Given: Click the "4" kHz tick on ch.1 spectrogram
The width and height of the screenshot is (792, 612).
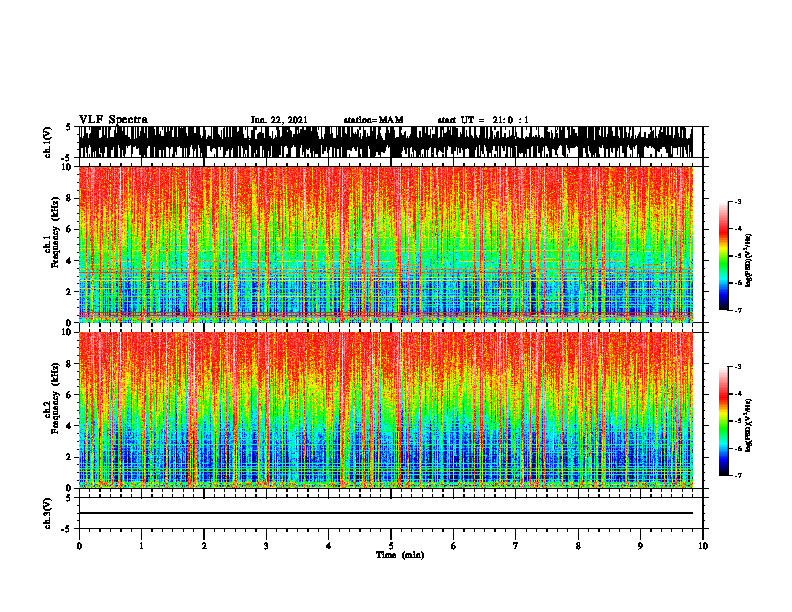Looking at the screenshot, I should tap(69, 261).
